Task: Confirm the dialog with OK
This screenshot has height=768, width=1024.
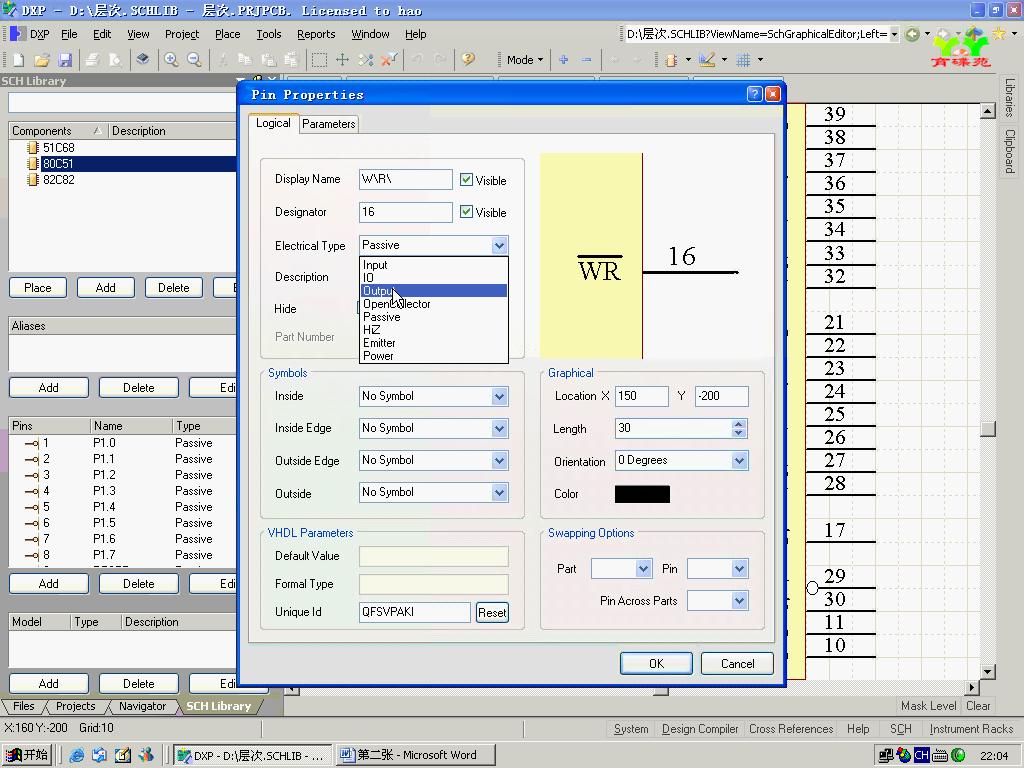Action: point(656,664)
